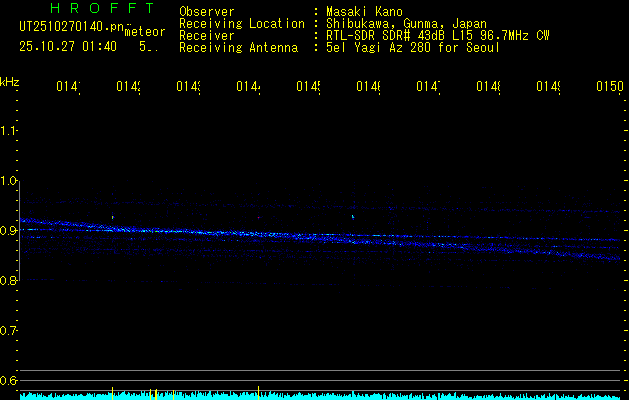629x400 pixels.
Task: Click the 'Receiving Antenna' label
Action: (x=238, y=48)
